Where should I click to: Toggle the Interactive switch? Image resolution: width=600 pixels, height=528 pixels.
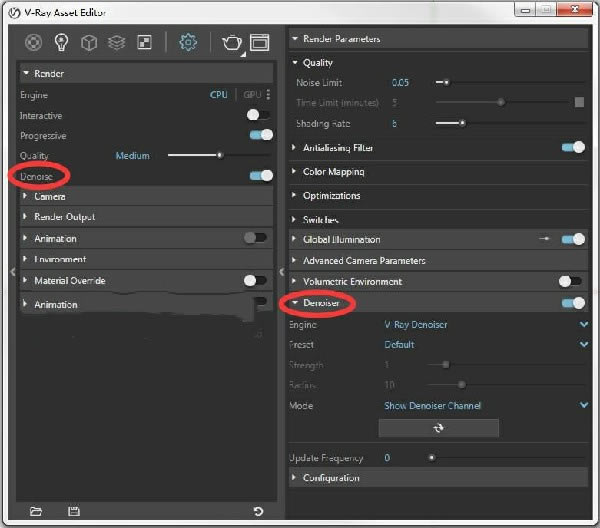pyautogui.click(x=258, y=115)
